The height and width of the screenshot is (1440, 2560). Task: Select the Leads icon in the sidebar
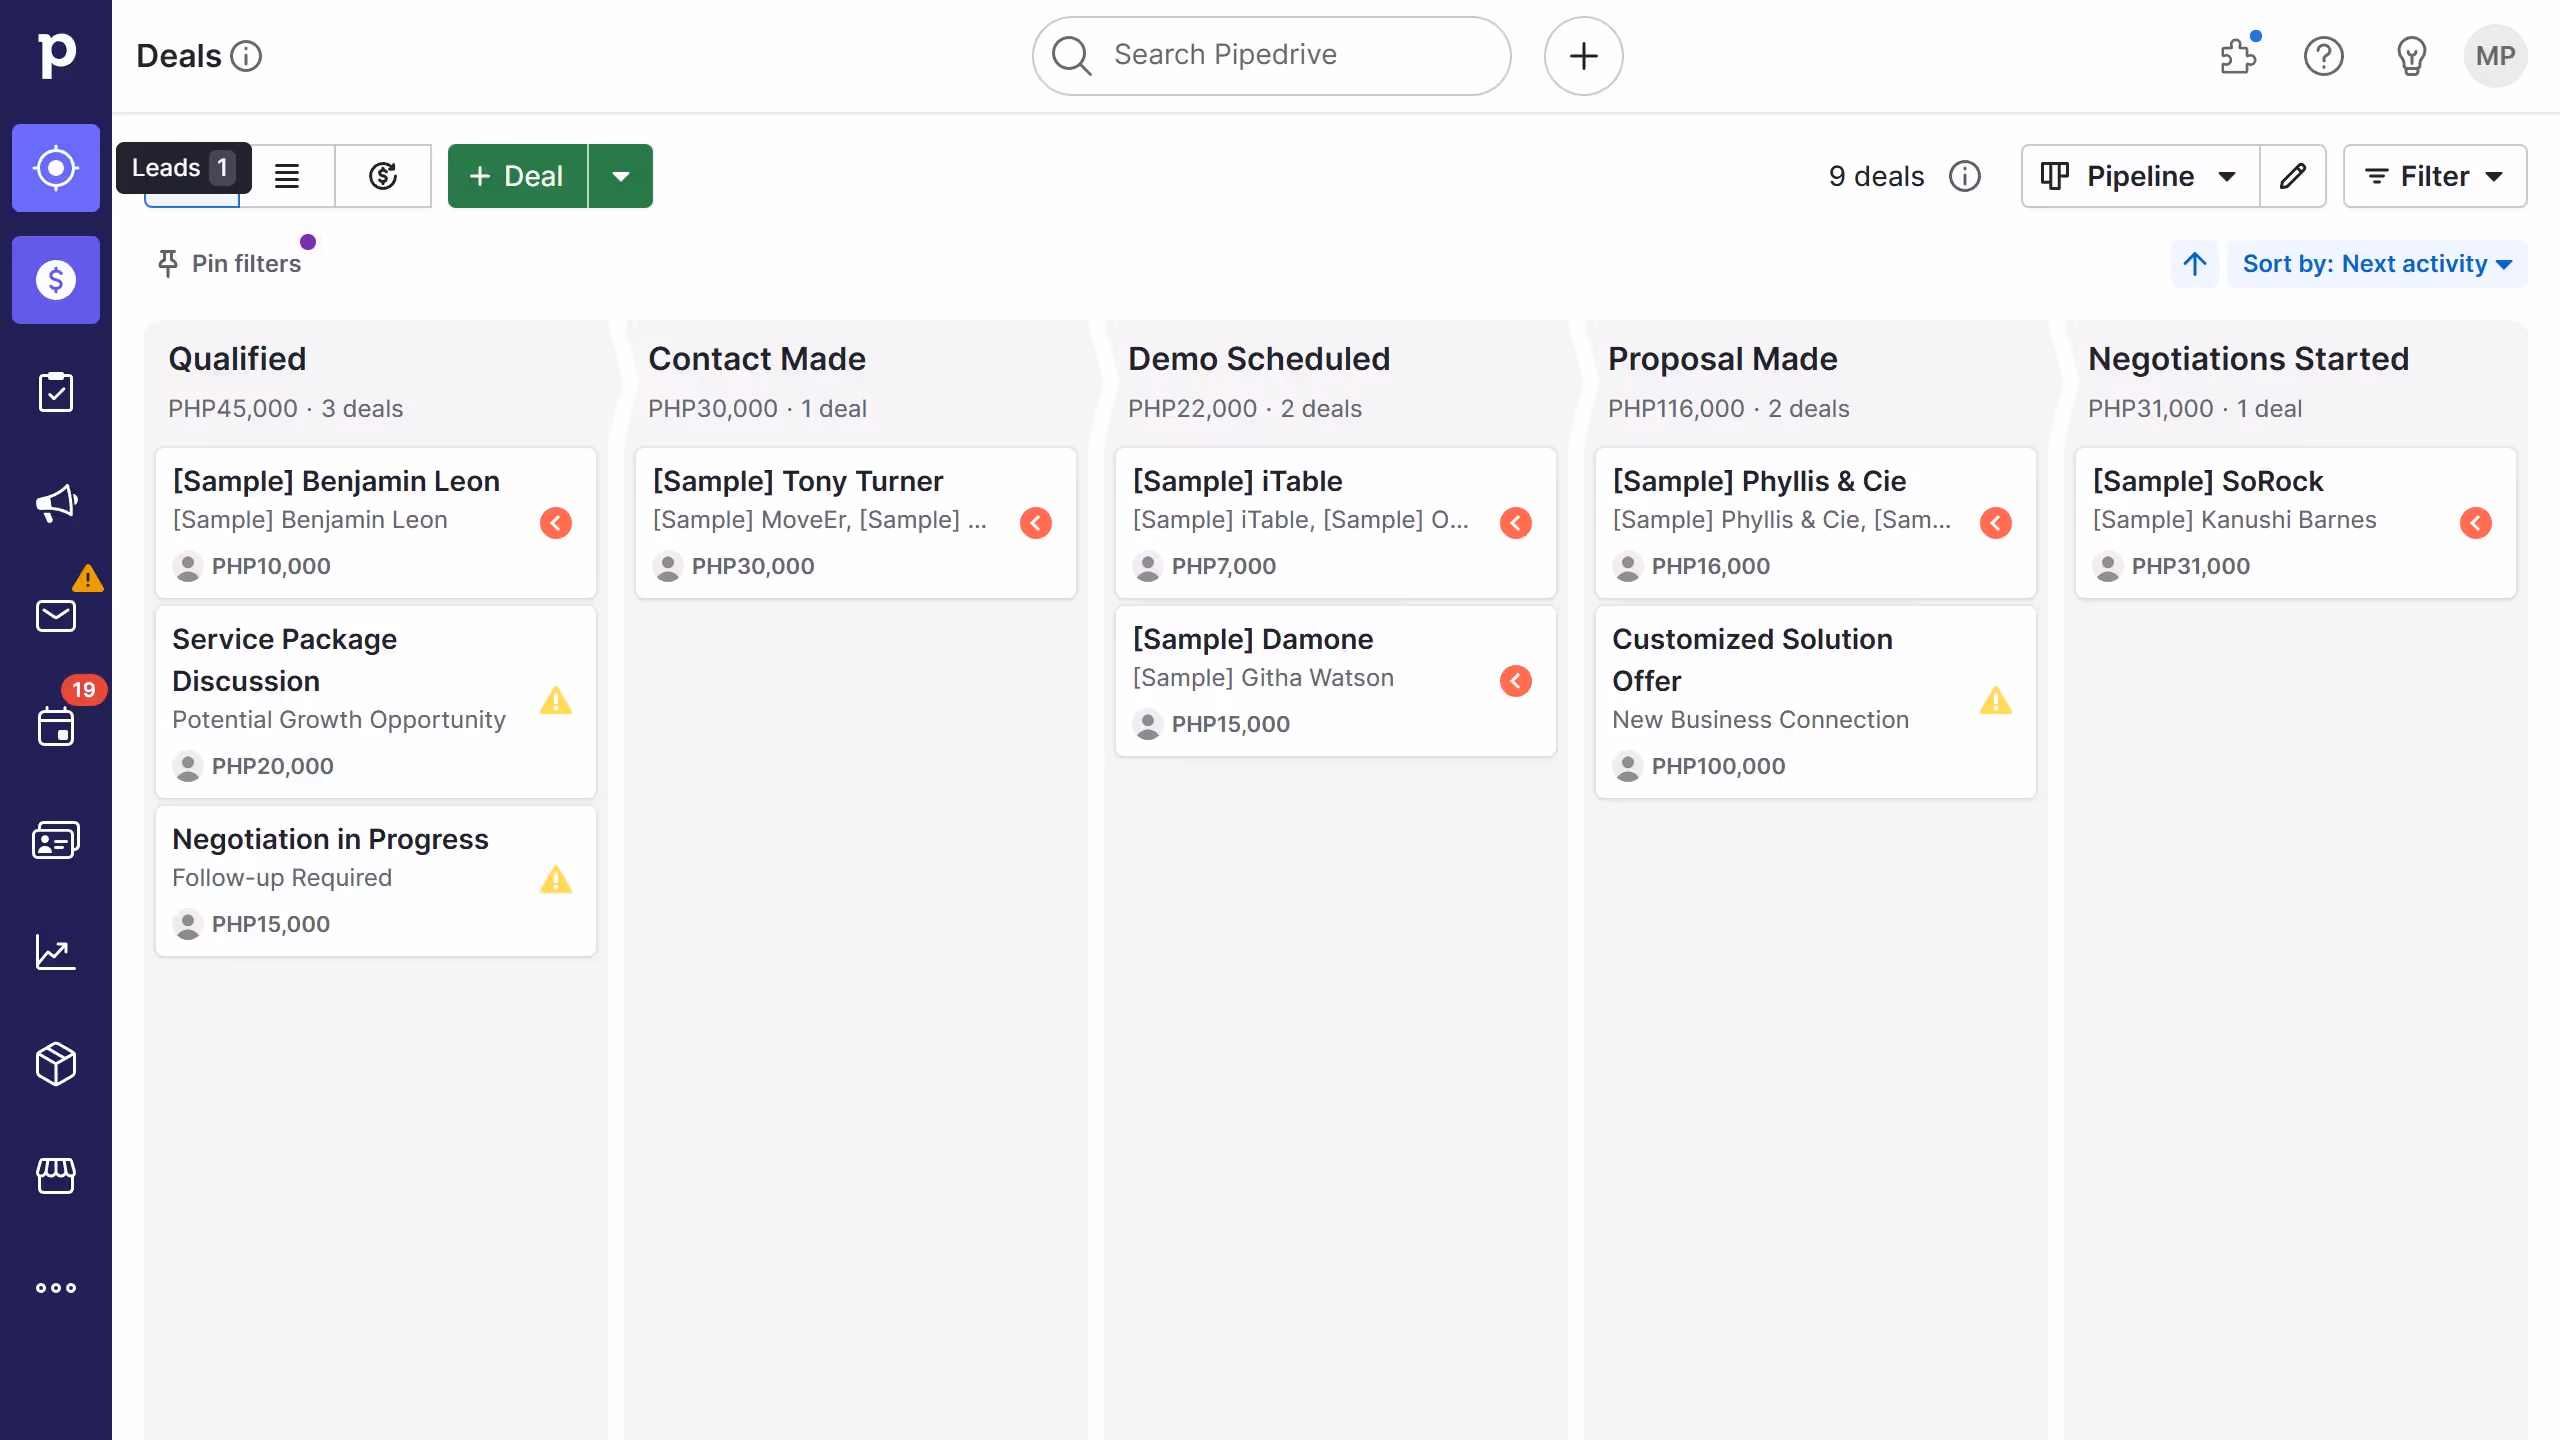55,168
